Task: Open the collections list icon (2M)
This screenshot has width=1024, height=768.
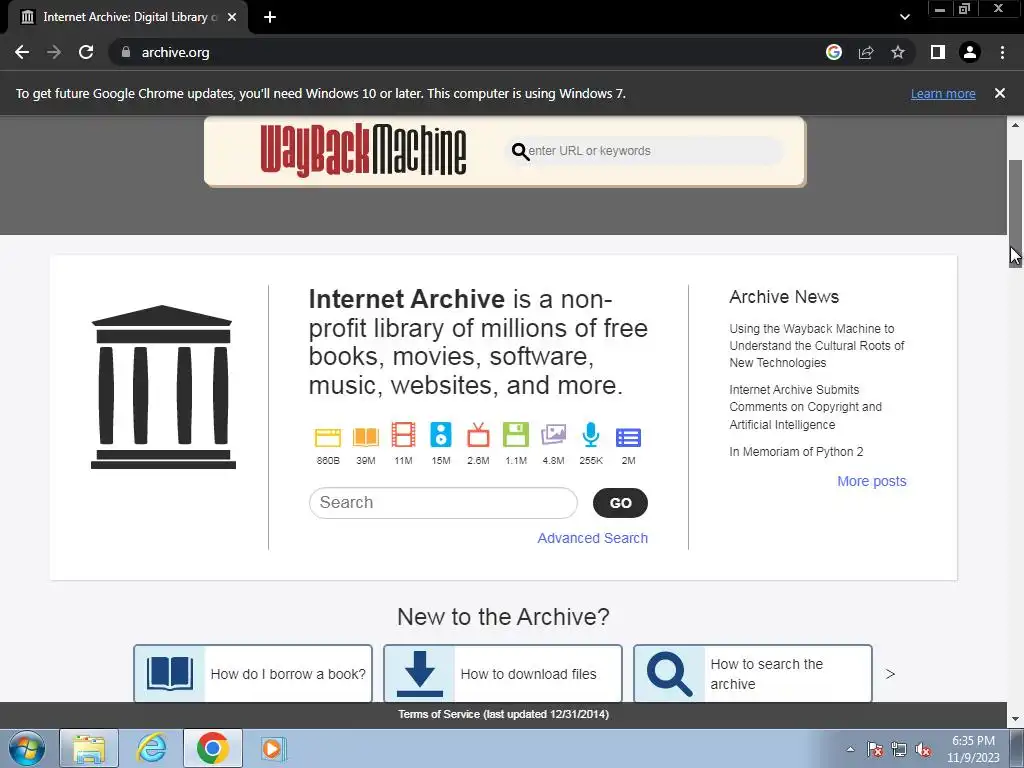Action: click(x=628, y=437)
